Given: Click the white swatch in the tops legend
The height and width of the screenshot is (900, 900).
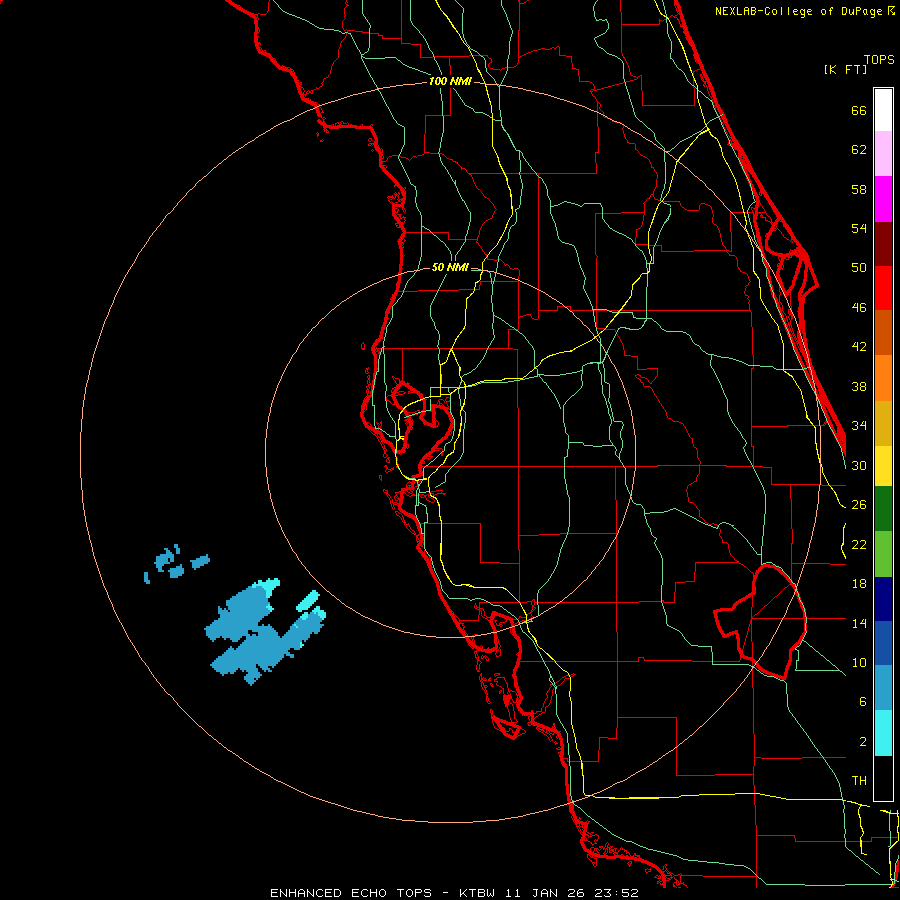Looking at the screenshot, I should [883, 110].
